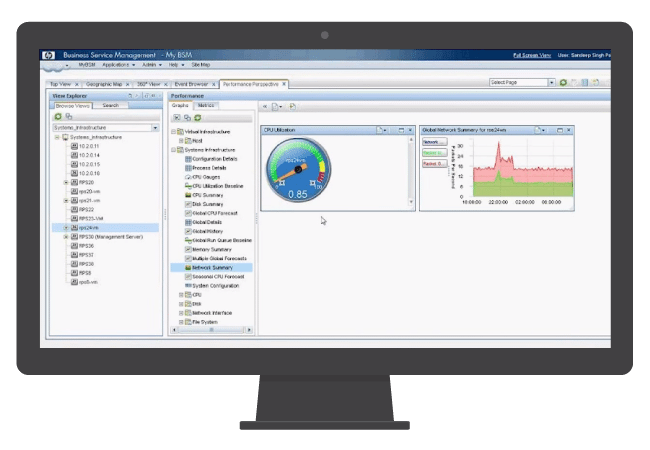This screenshot has width=650, height=450.
Task: Open the Memory Summary graph
Action: (209, 249)
